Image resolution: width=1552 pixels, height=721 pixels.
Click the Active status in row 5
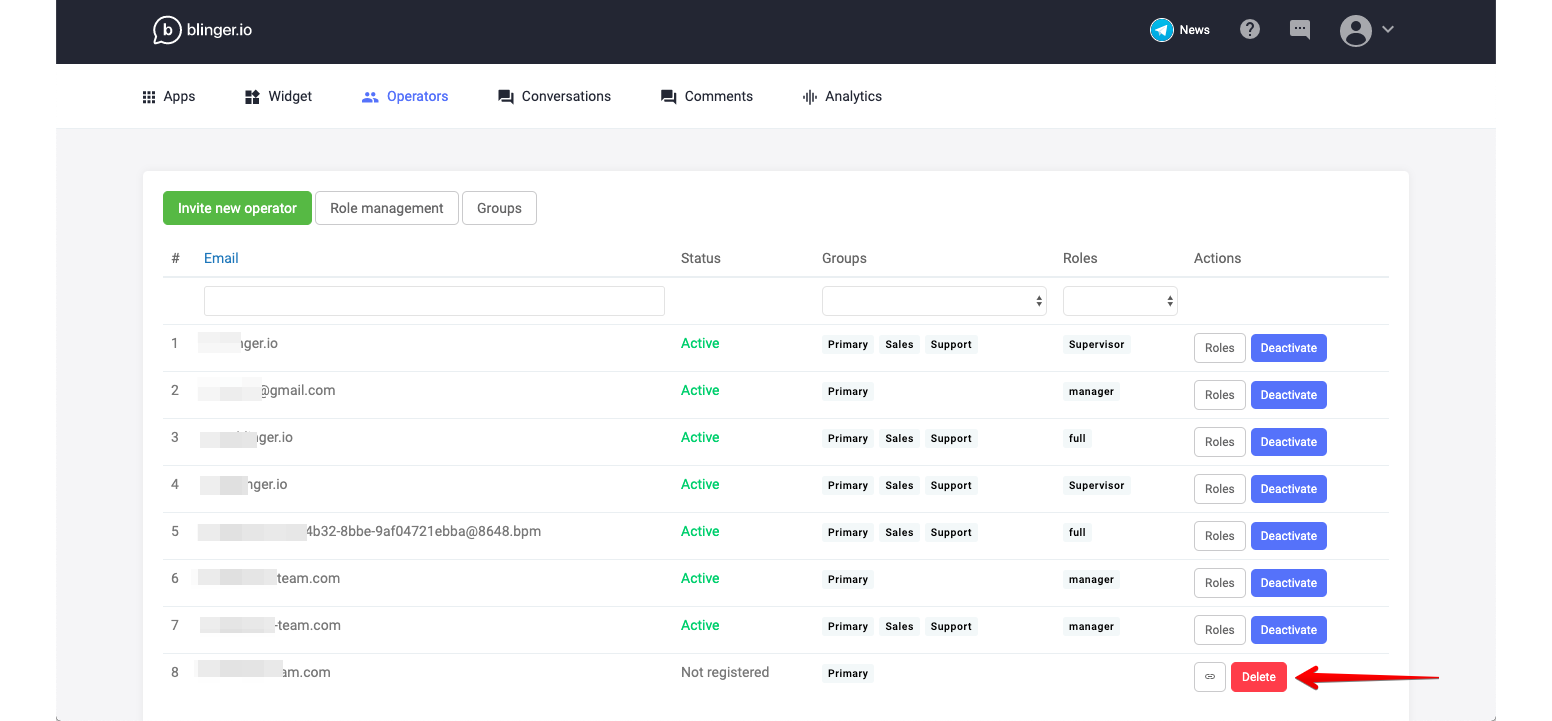[700, 531]
